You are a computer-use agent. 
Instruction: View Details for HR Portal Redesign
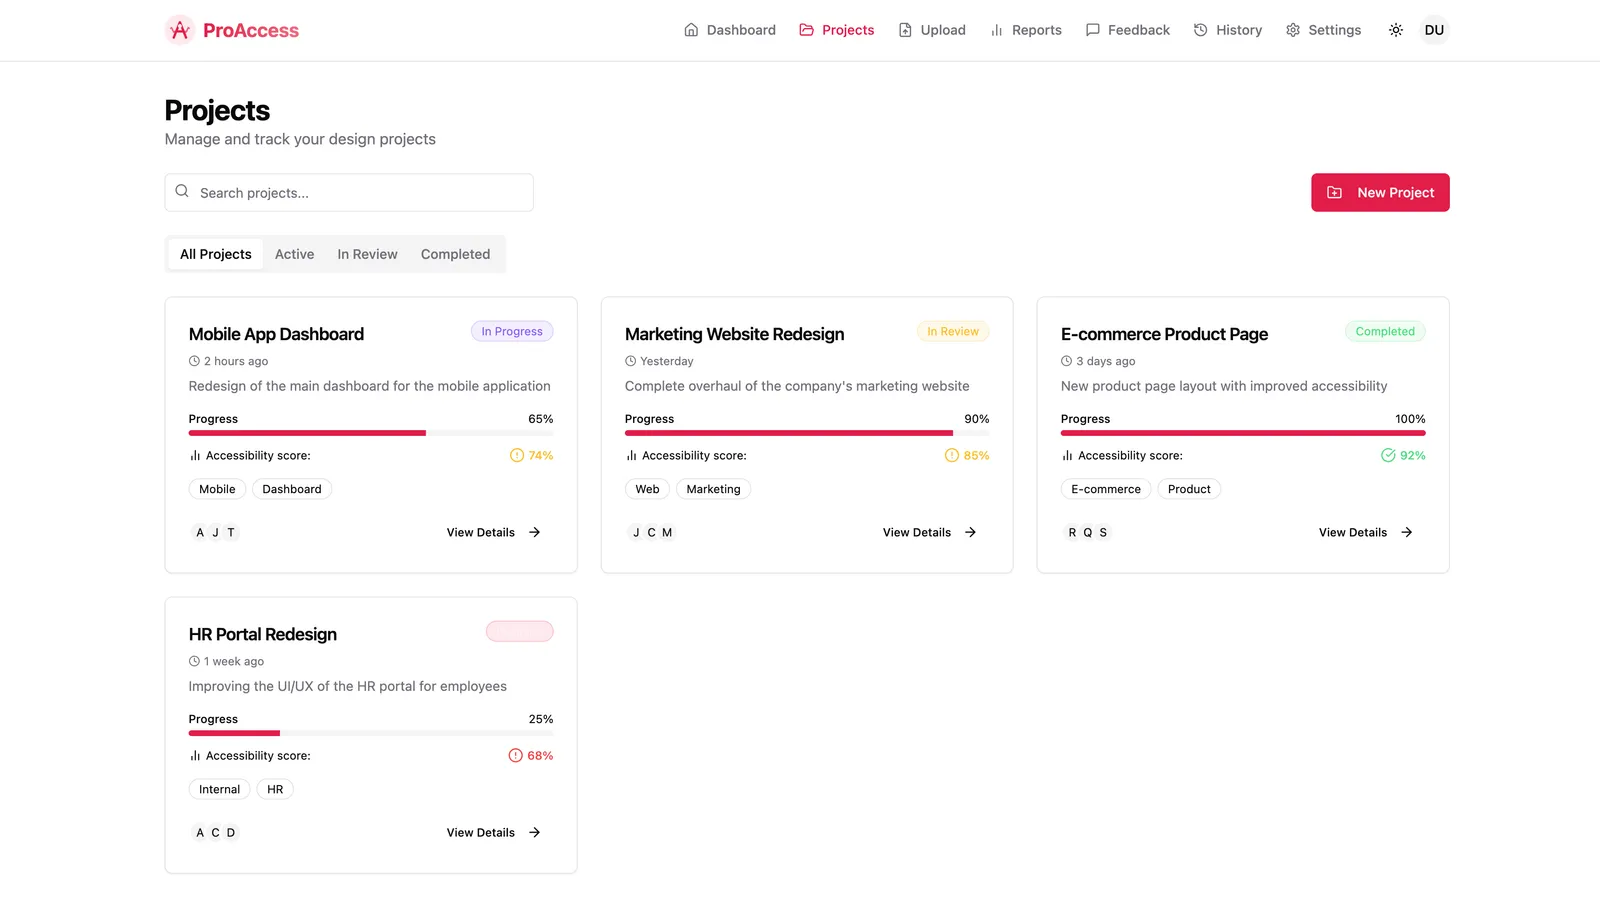[494, 832]
